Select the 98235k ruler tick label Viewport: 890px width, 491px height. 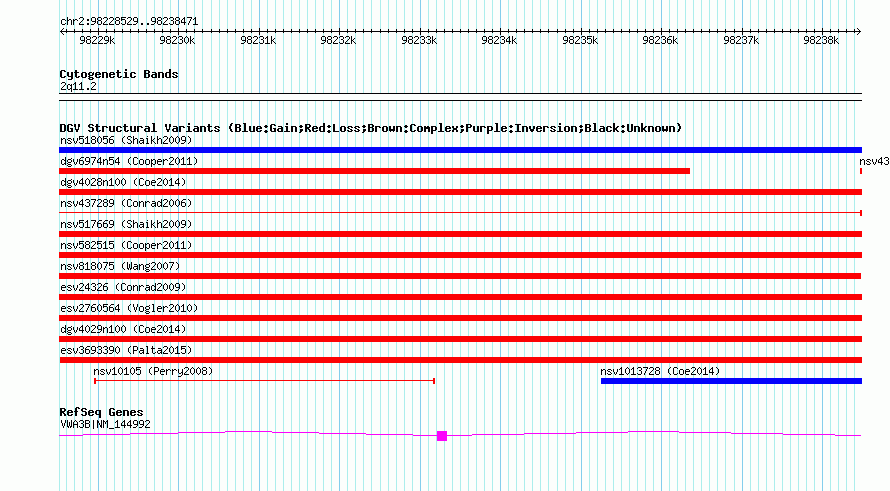click(580, 40)
